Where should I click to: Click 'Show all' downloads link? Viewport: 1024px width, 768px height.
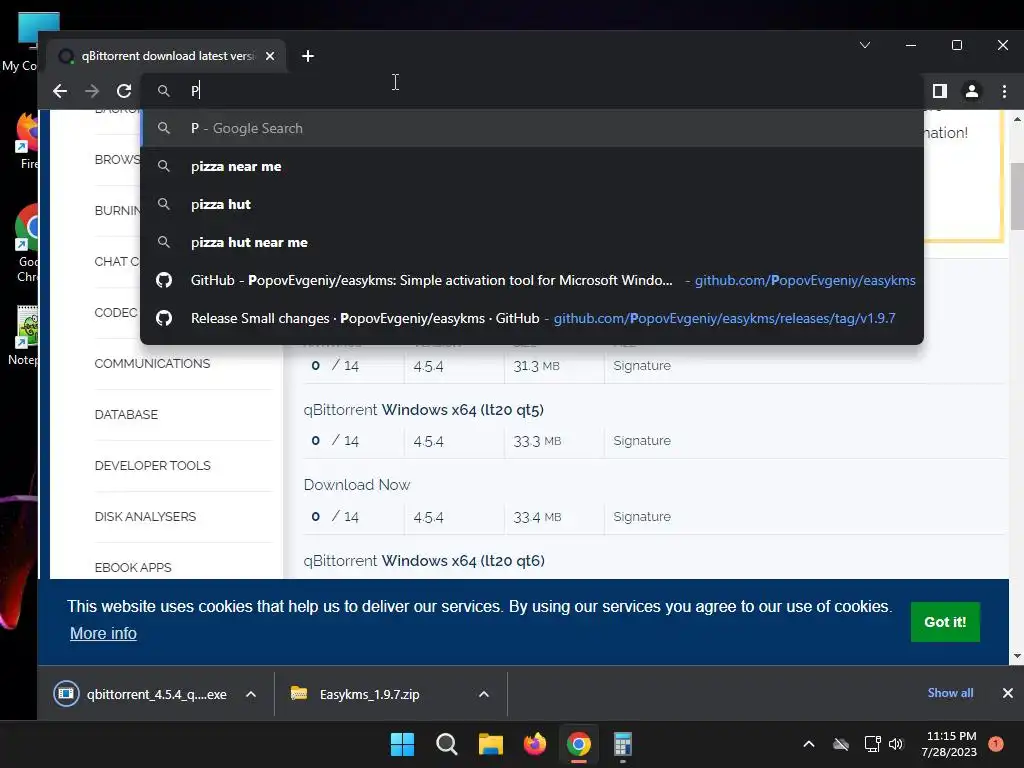(x=950, y=693)
